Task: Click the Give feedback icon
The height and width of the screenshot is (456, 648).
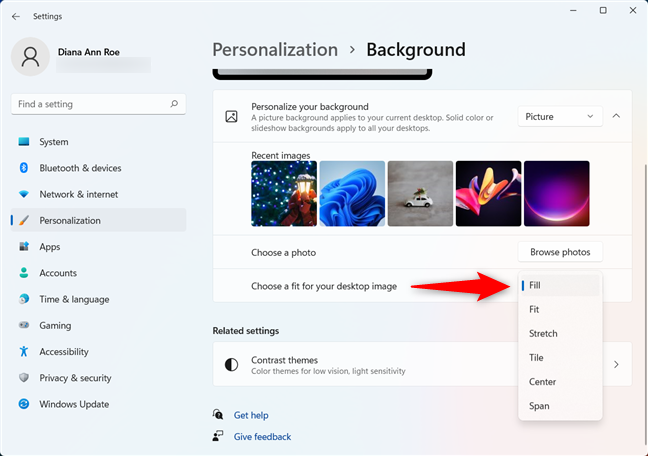Action: point(218,436)
